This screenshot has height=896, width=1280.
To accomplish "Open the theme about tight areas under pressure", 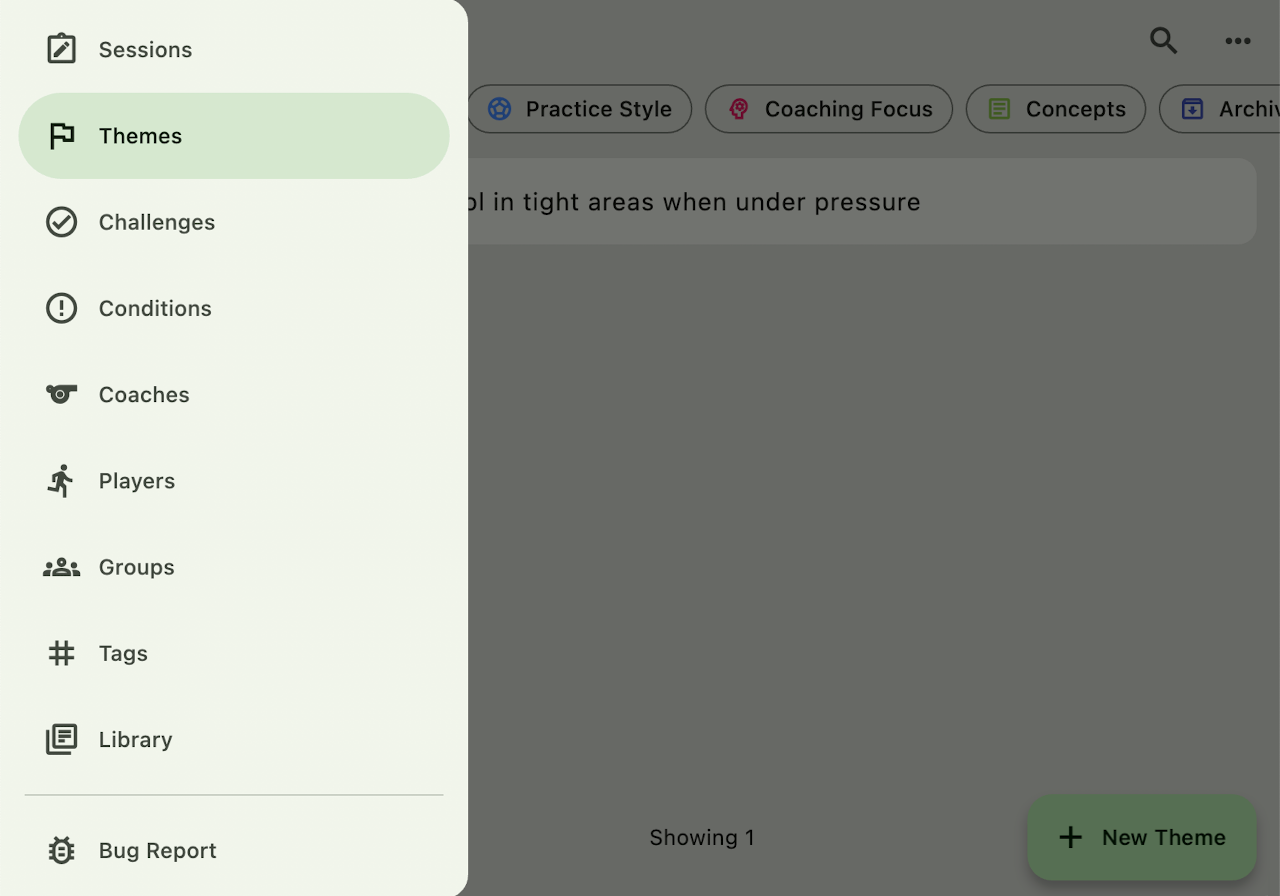I will (860, 202).
